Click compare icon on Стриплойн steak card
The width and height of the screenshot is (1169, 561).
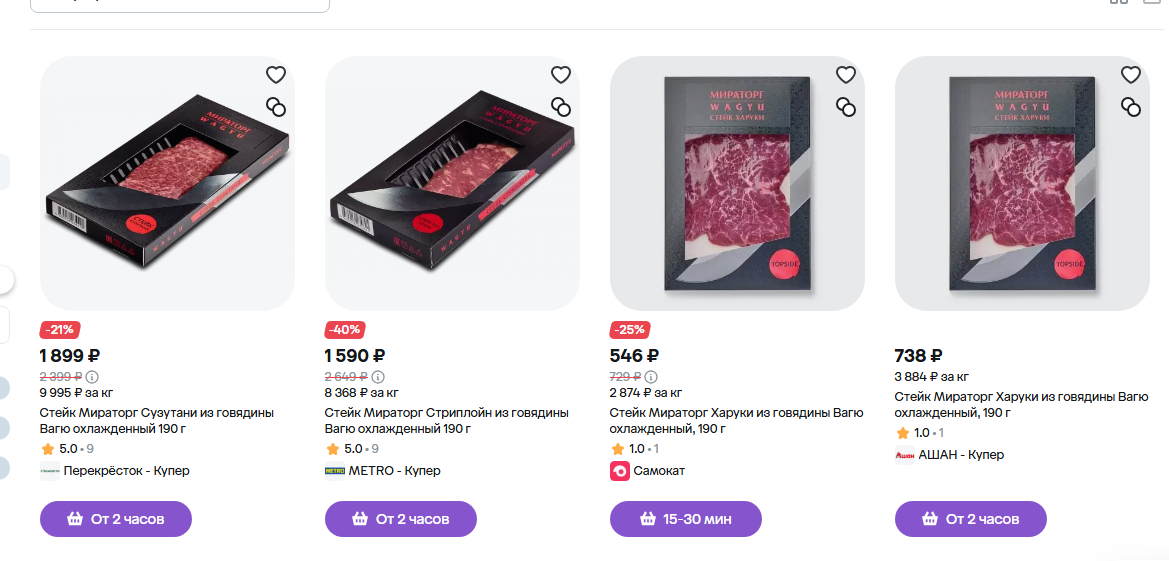pos(561,107)
